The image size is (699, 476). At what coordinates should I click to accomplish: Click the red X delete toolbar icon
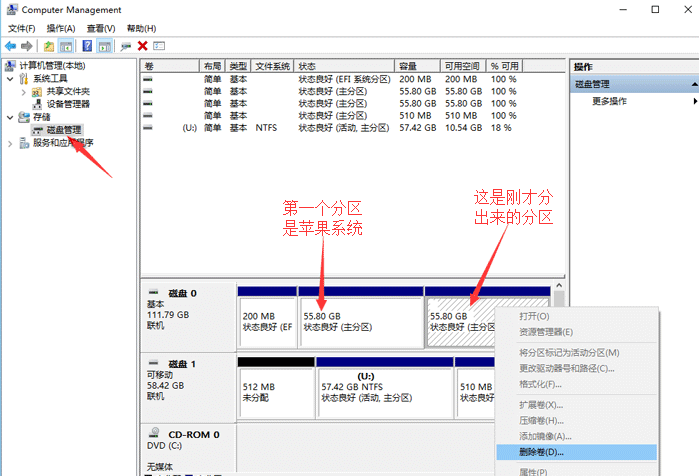pyautogui.click(x=143, y=46)
